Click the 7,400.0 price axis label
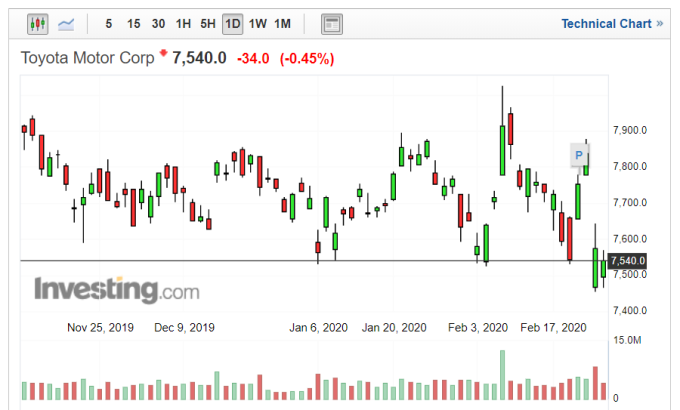The image size is (680, 410). click(630, 311)
